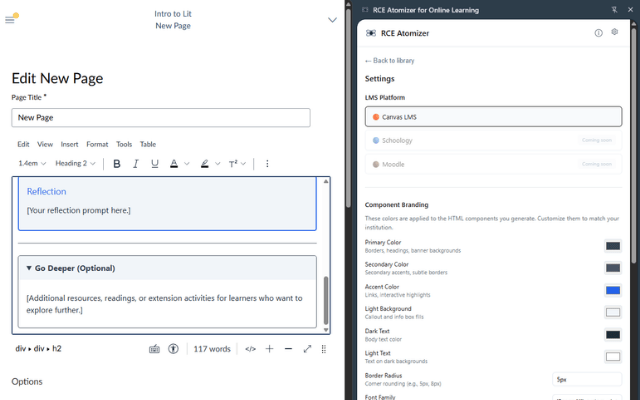Image resolution: width=640 pixels, height=400 pixels.
Task: Open the Format menu
Action: pyautogui.click(x=97, y=144)
